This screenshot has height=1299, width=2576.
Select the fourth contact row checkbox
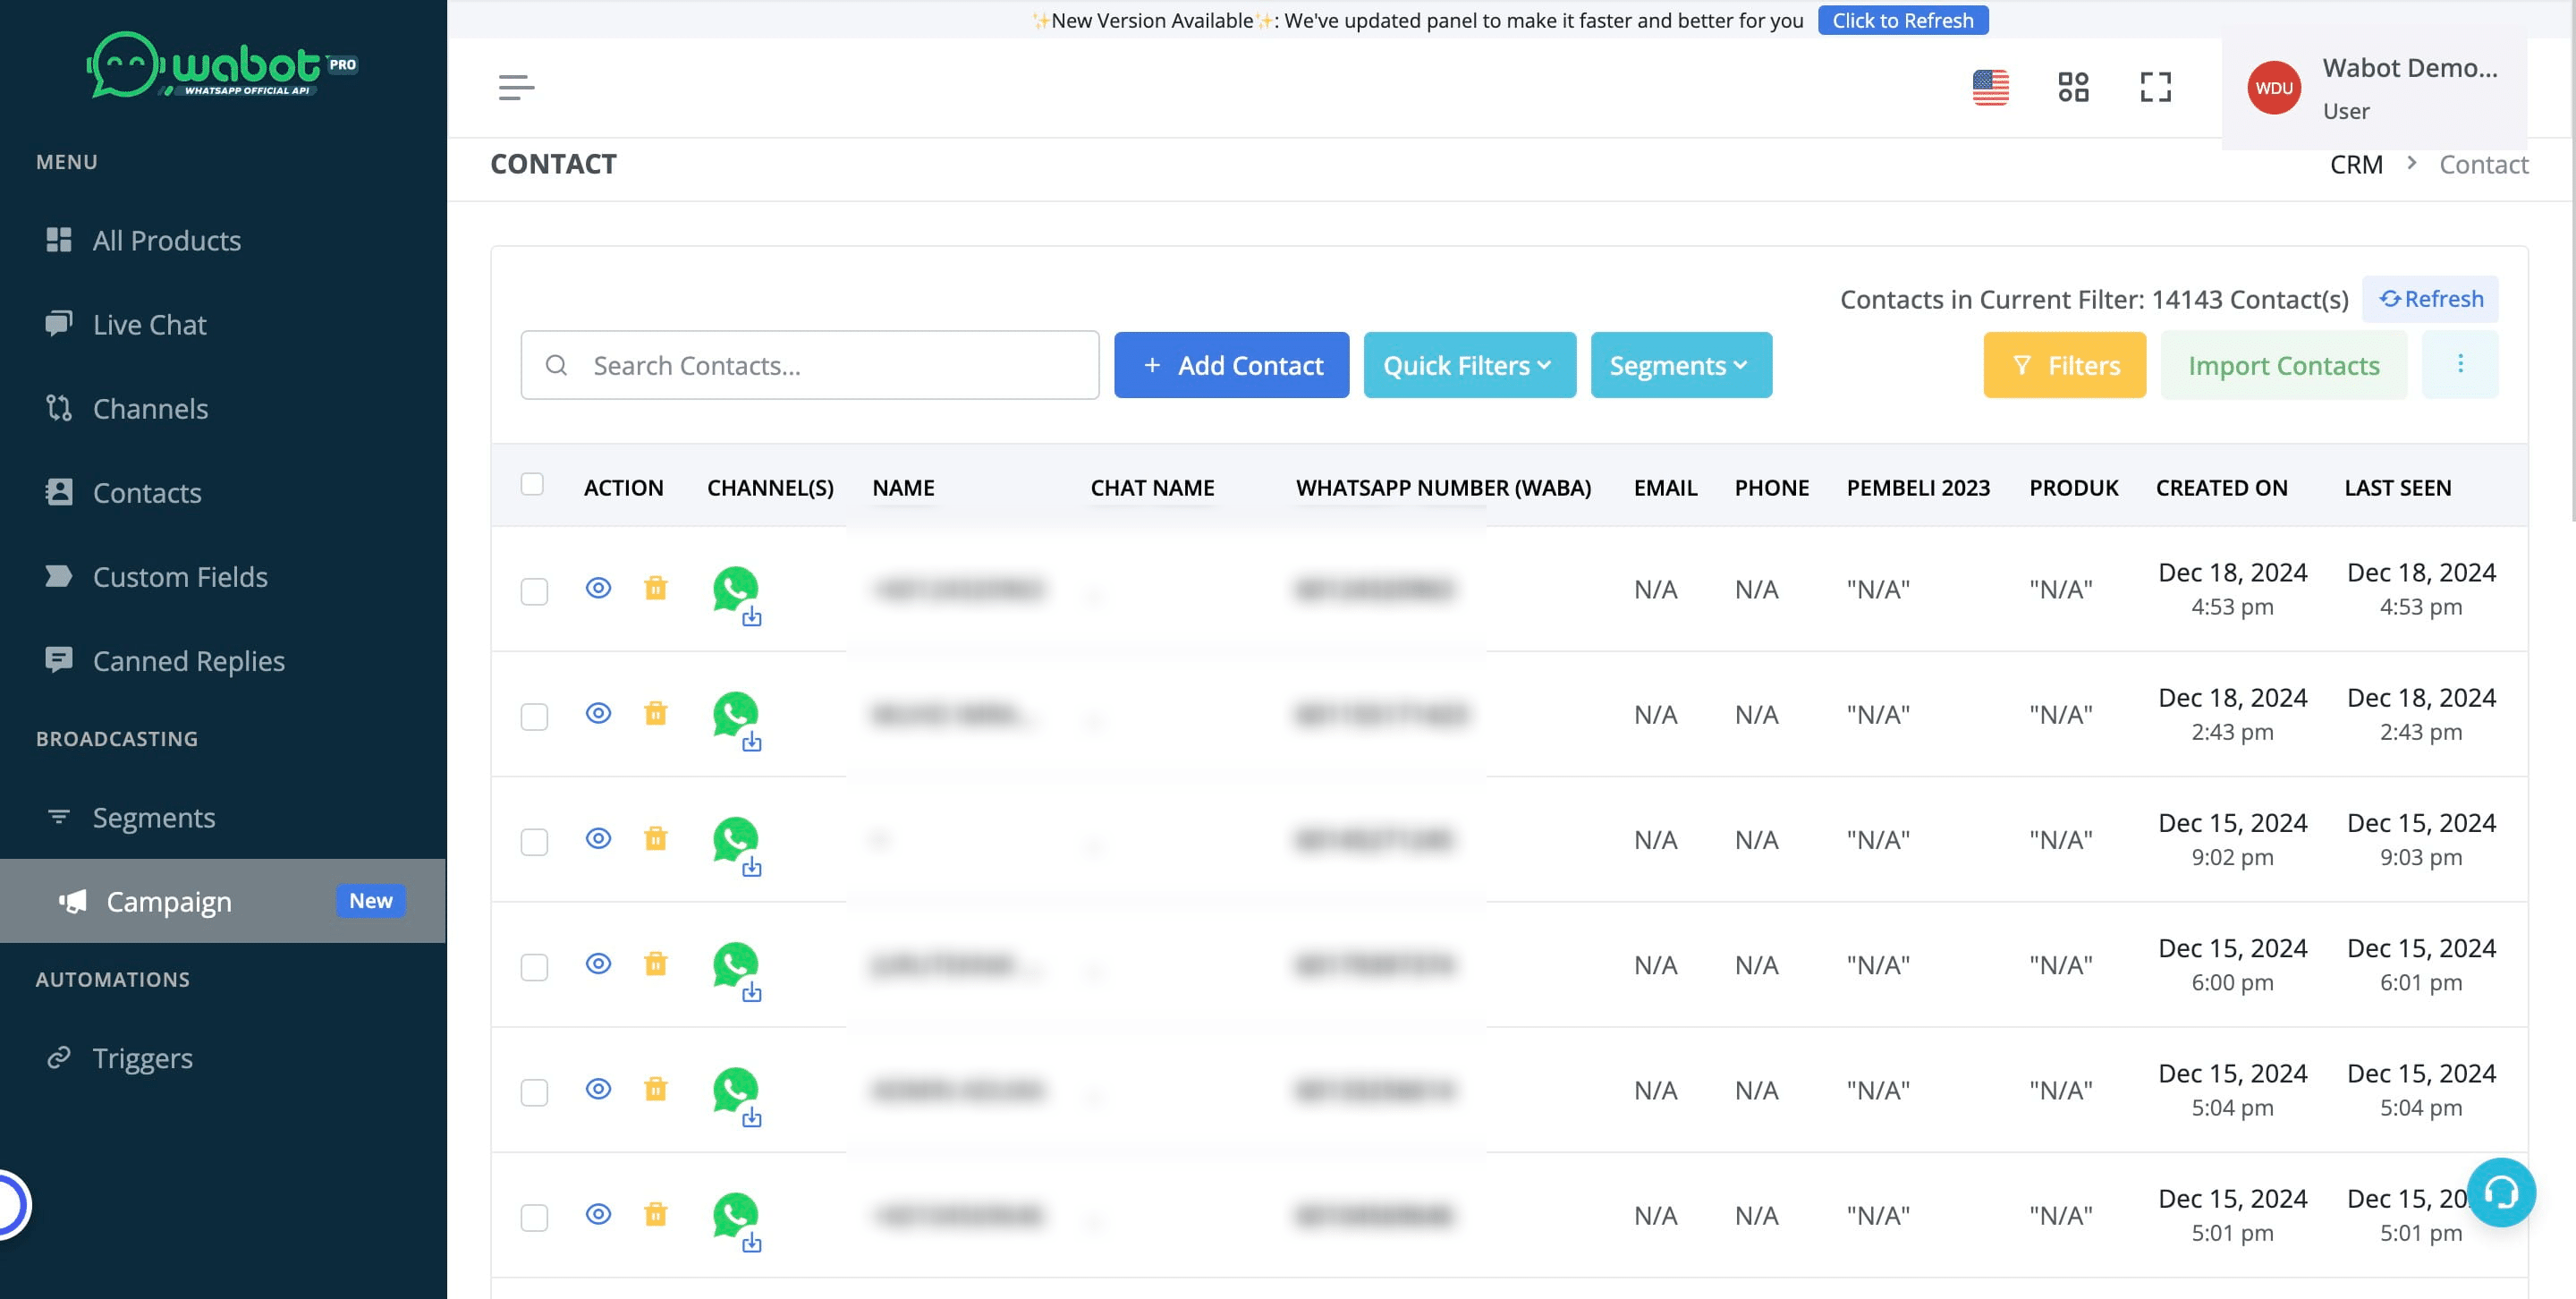click(534, 967)
